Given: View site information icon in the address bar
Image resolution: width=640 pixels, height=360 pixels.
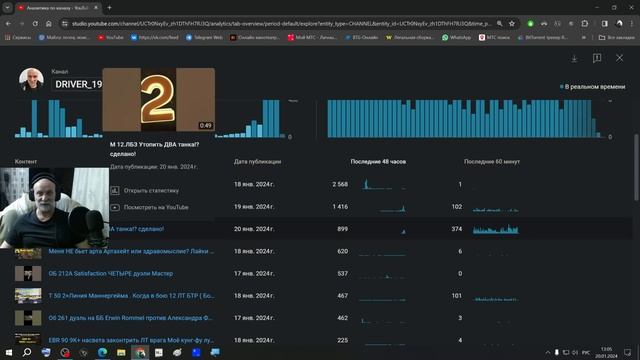Looking at the screenshot, I should (64, 24).
